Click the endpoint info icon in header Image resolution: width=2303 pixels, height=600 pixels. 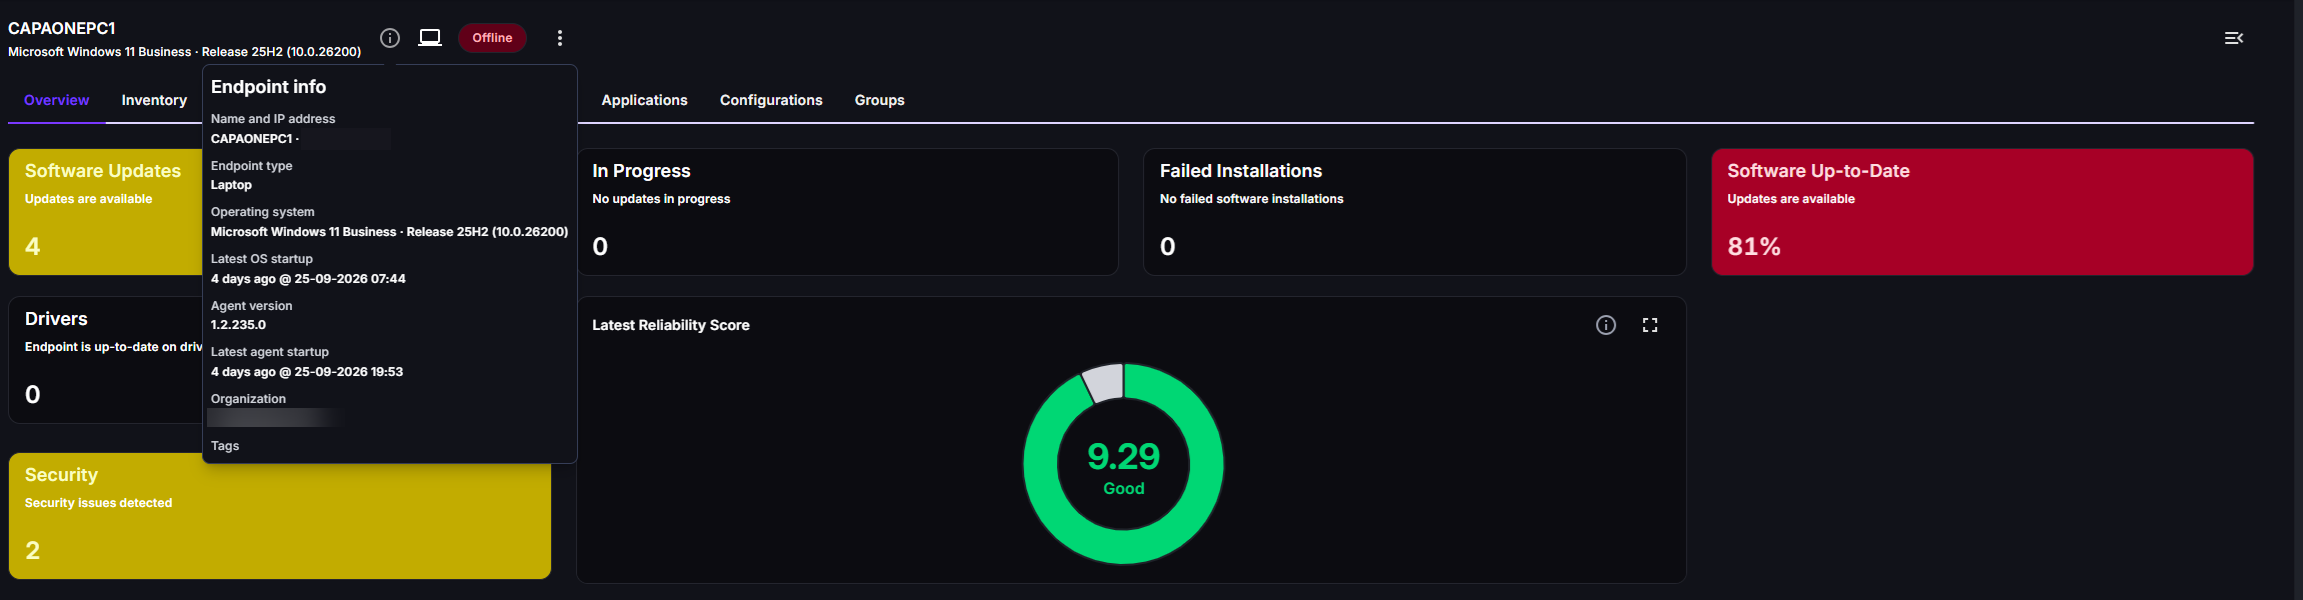tap(390, 38)
